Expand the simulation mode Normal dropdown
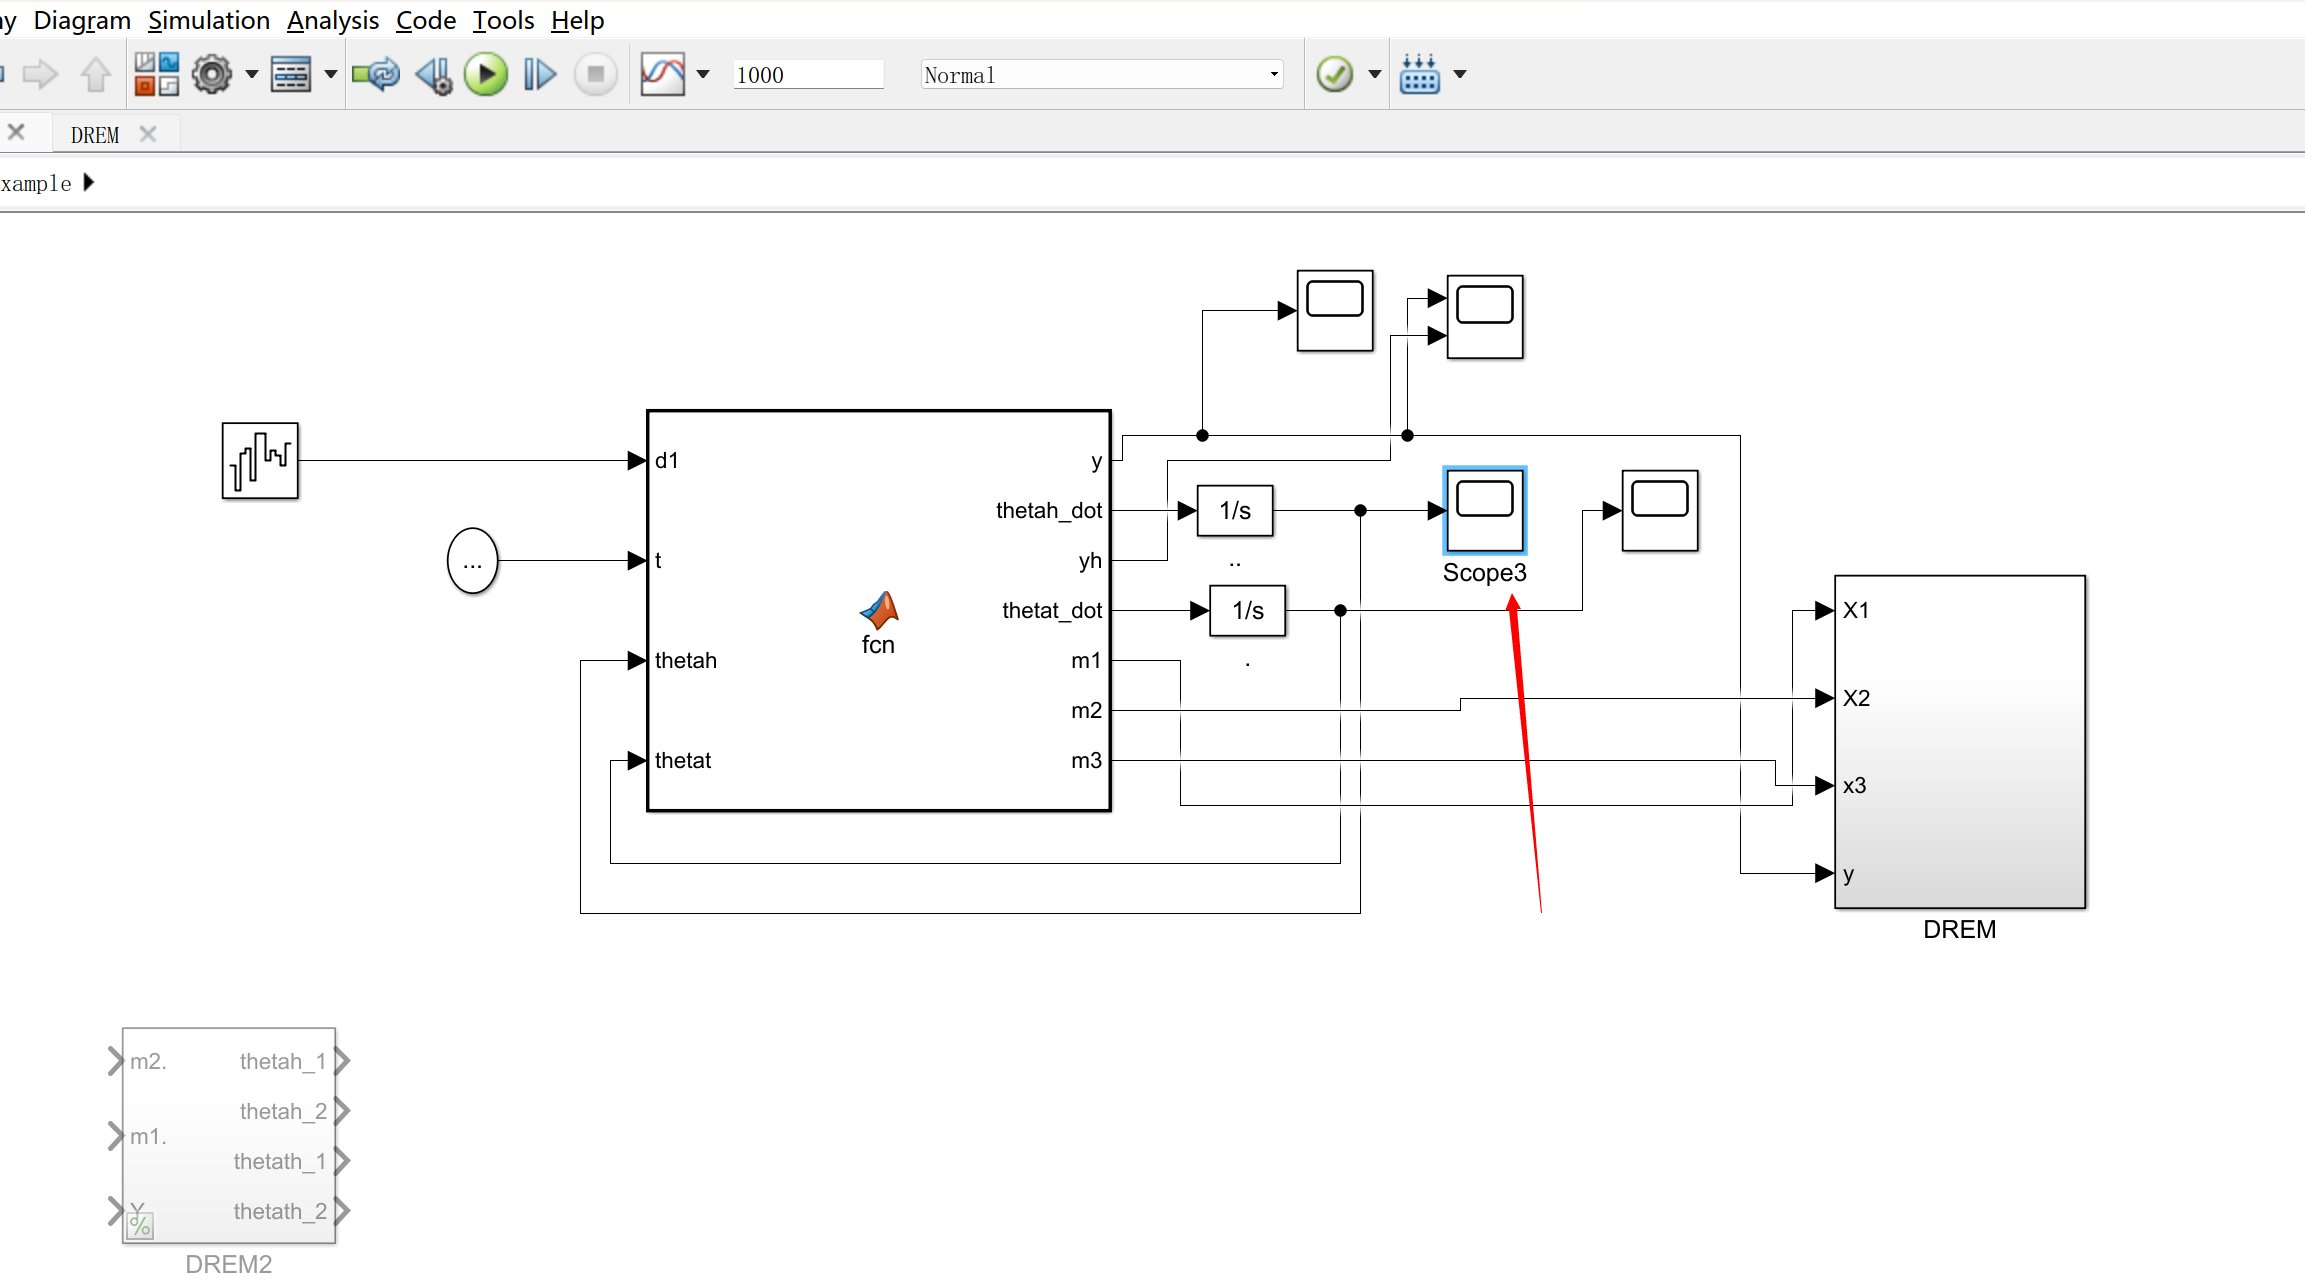 tap(1274, 75)
